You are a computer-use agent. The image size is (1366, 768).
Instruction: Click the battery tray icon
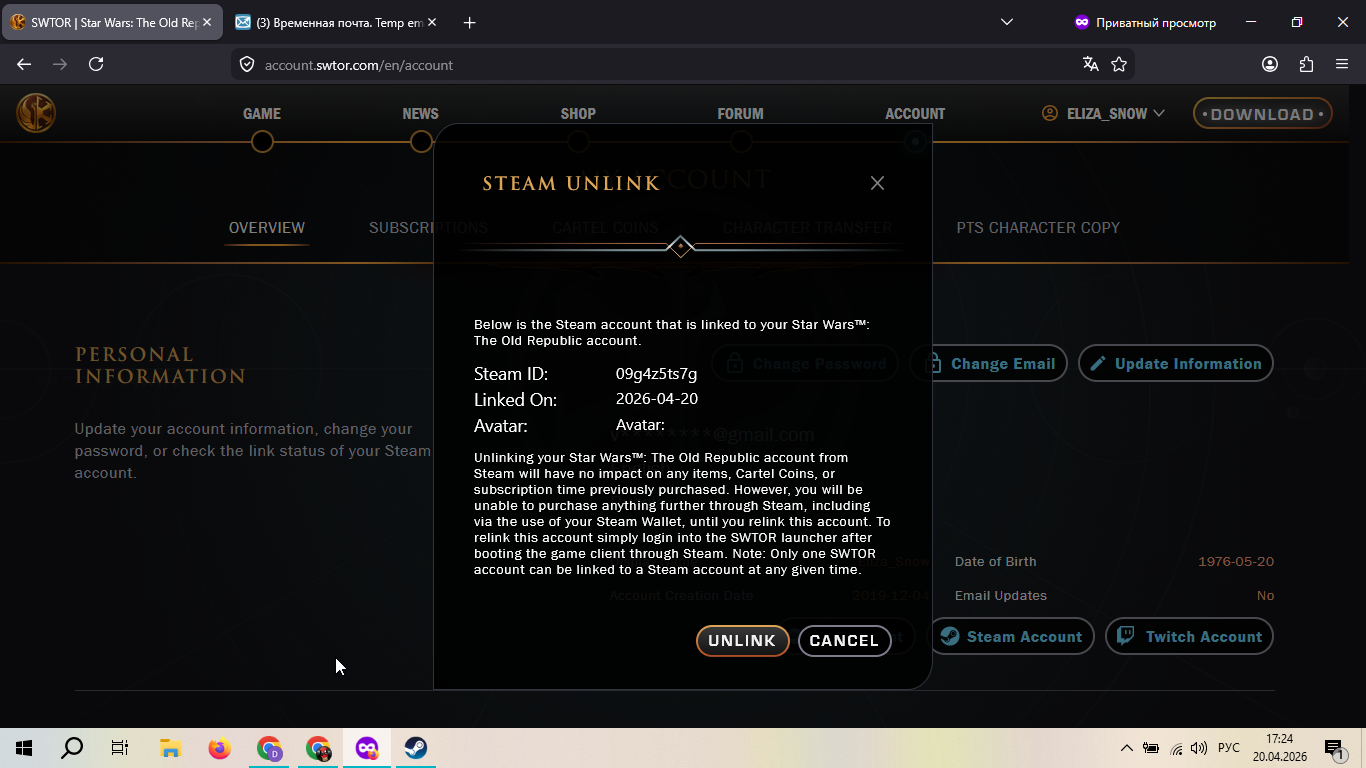coord(1151,748)
